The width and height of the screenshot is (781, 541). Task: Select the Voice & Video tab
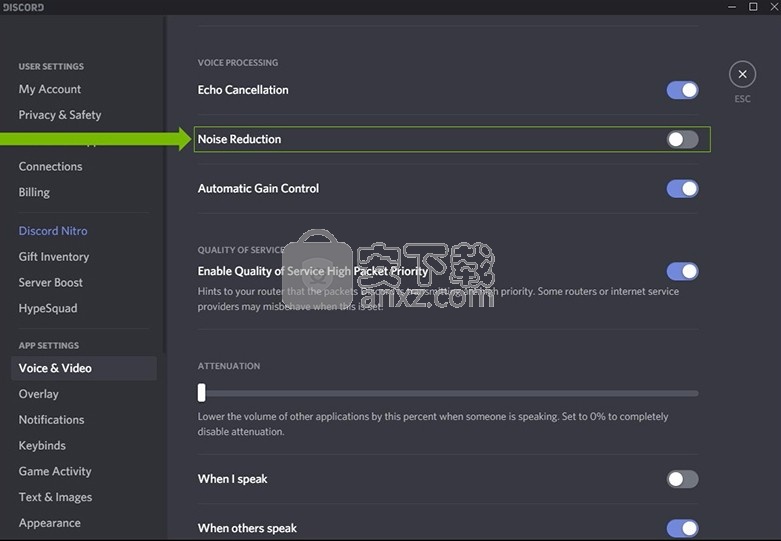pyautogui.click(x=84, y=368)
